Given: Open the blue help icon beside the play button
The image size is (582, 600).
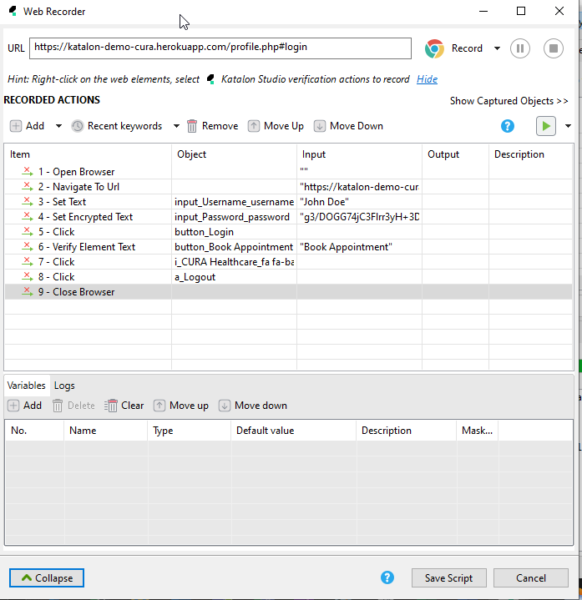Looking at the screenshot, I should click(x=507, y=126).
